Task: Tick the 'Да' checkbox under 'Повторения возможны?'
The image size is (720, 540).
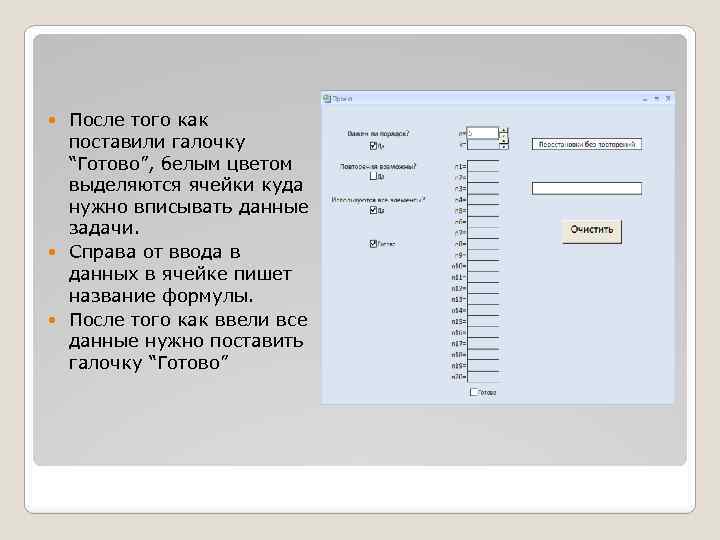Action: point(373,176)
